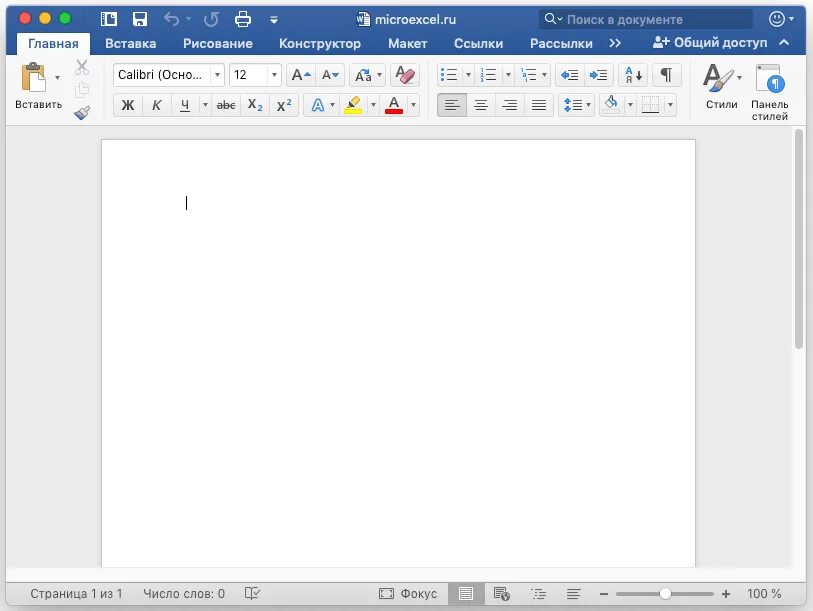Image resolution: width=813 pixels, height=611 pixels.
Task: Switch to the Вставка tab
Action: [x=131, y=43]
